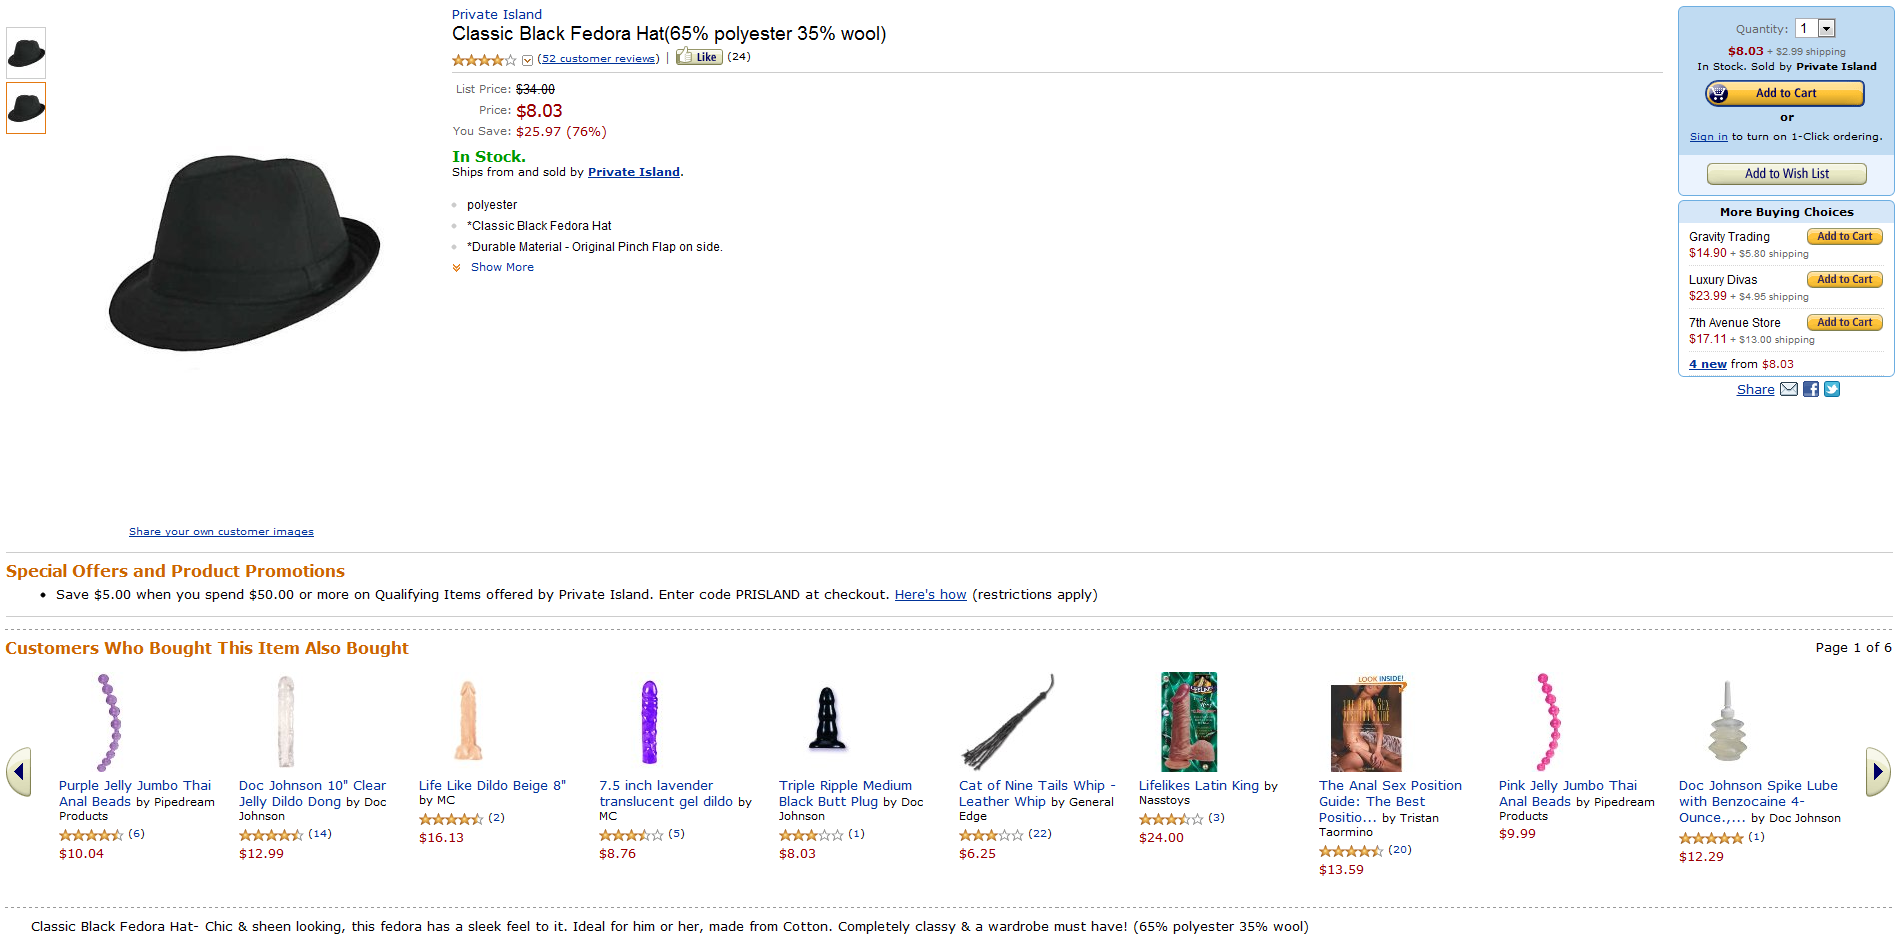Image resolution: width=1896 pixels, height=948 pixels.
Task: Add 7th Avenue Store offer to cart
Action: coord(1844,323)
